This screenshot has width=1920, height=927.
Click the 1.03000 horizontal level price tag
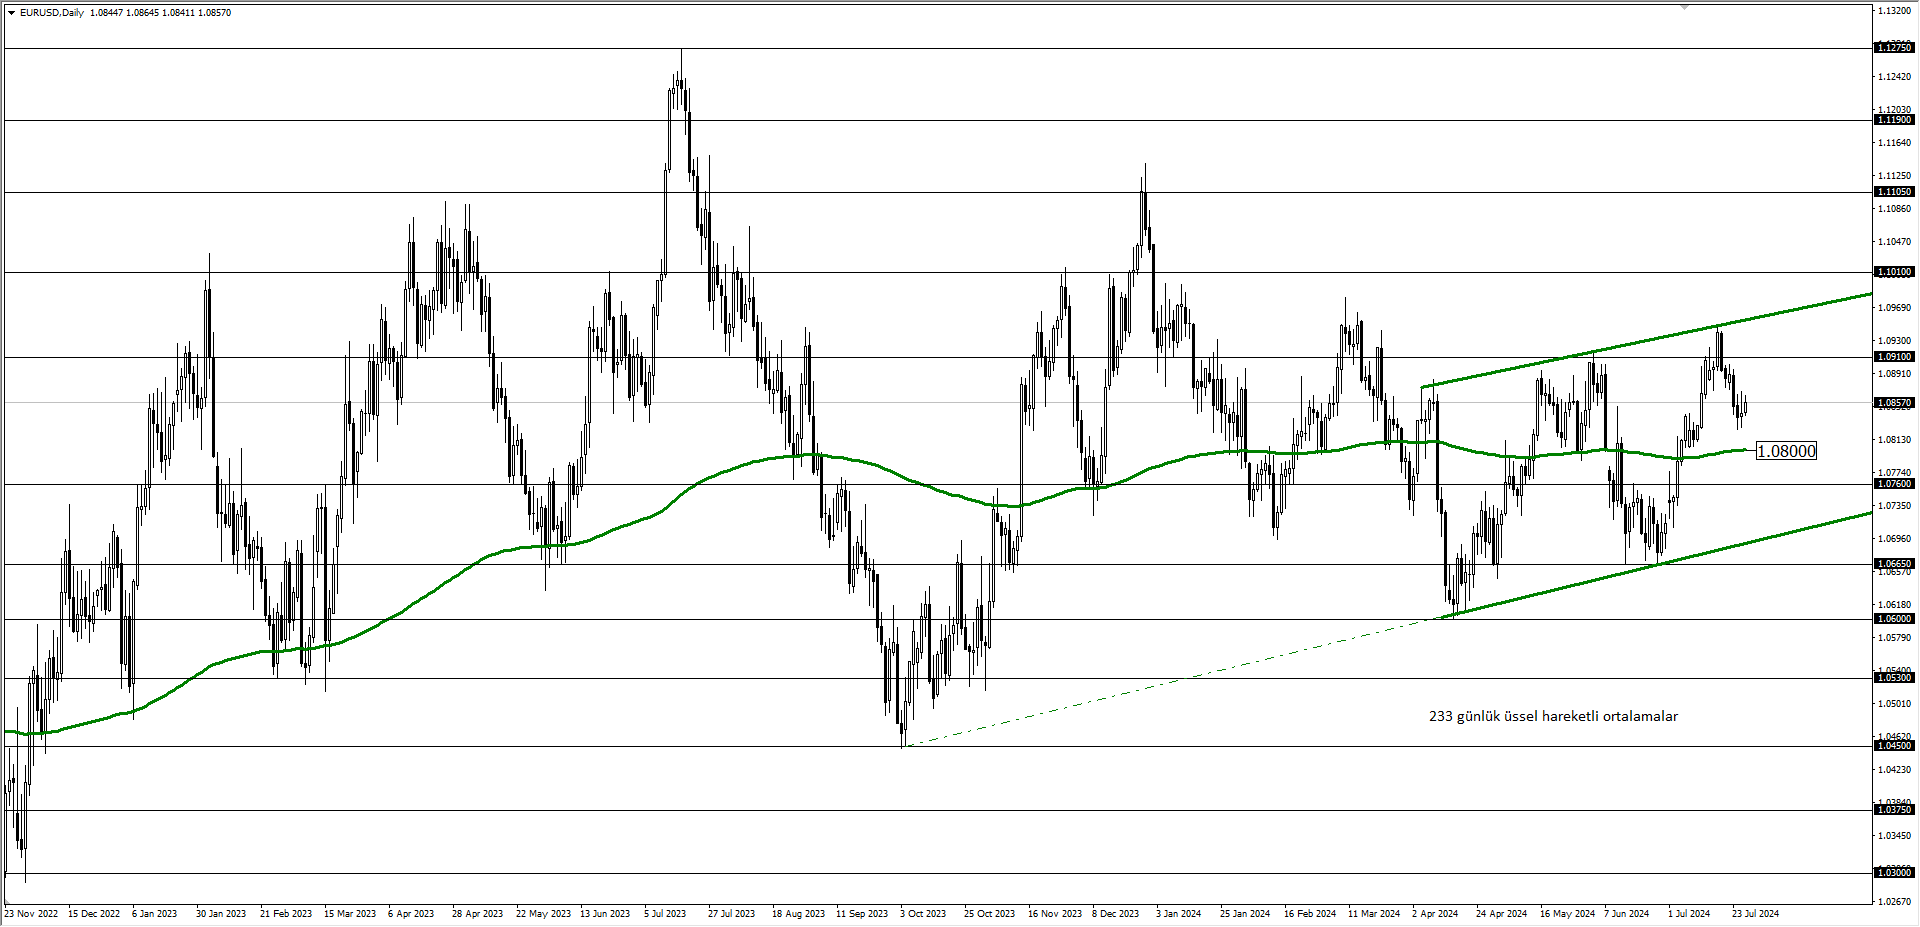[x=1894, y=873]
